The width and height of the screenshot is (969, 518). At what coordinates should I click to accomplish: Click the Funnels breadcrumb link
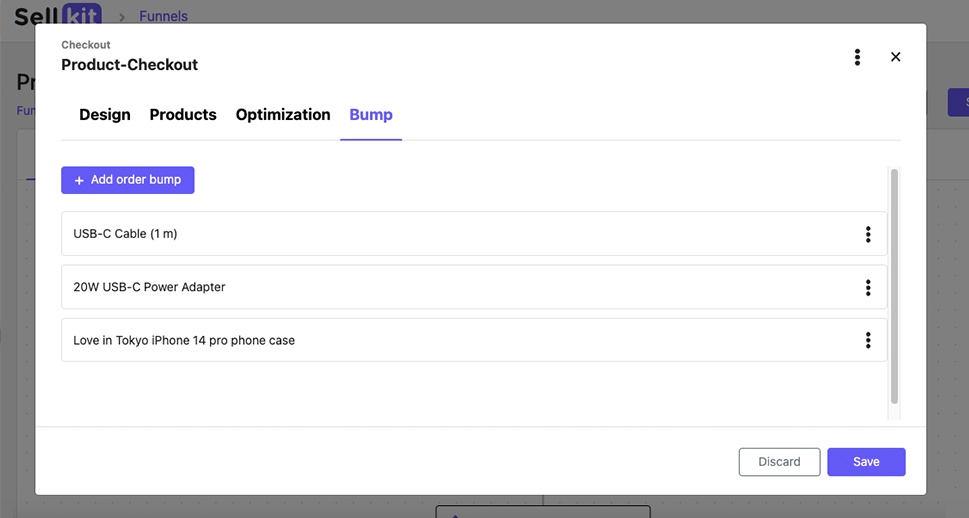point(163,16)
